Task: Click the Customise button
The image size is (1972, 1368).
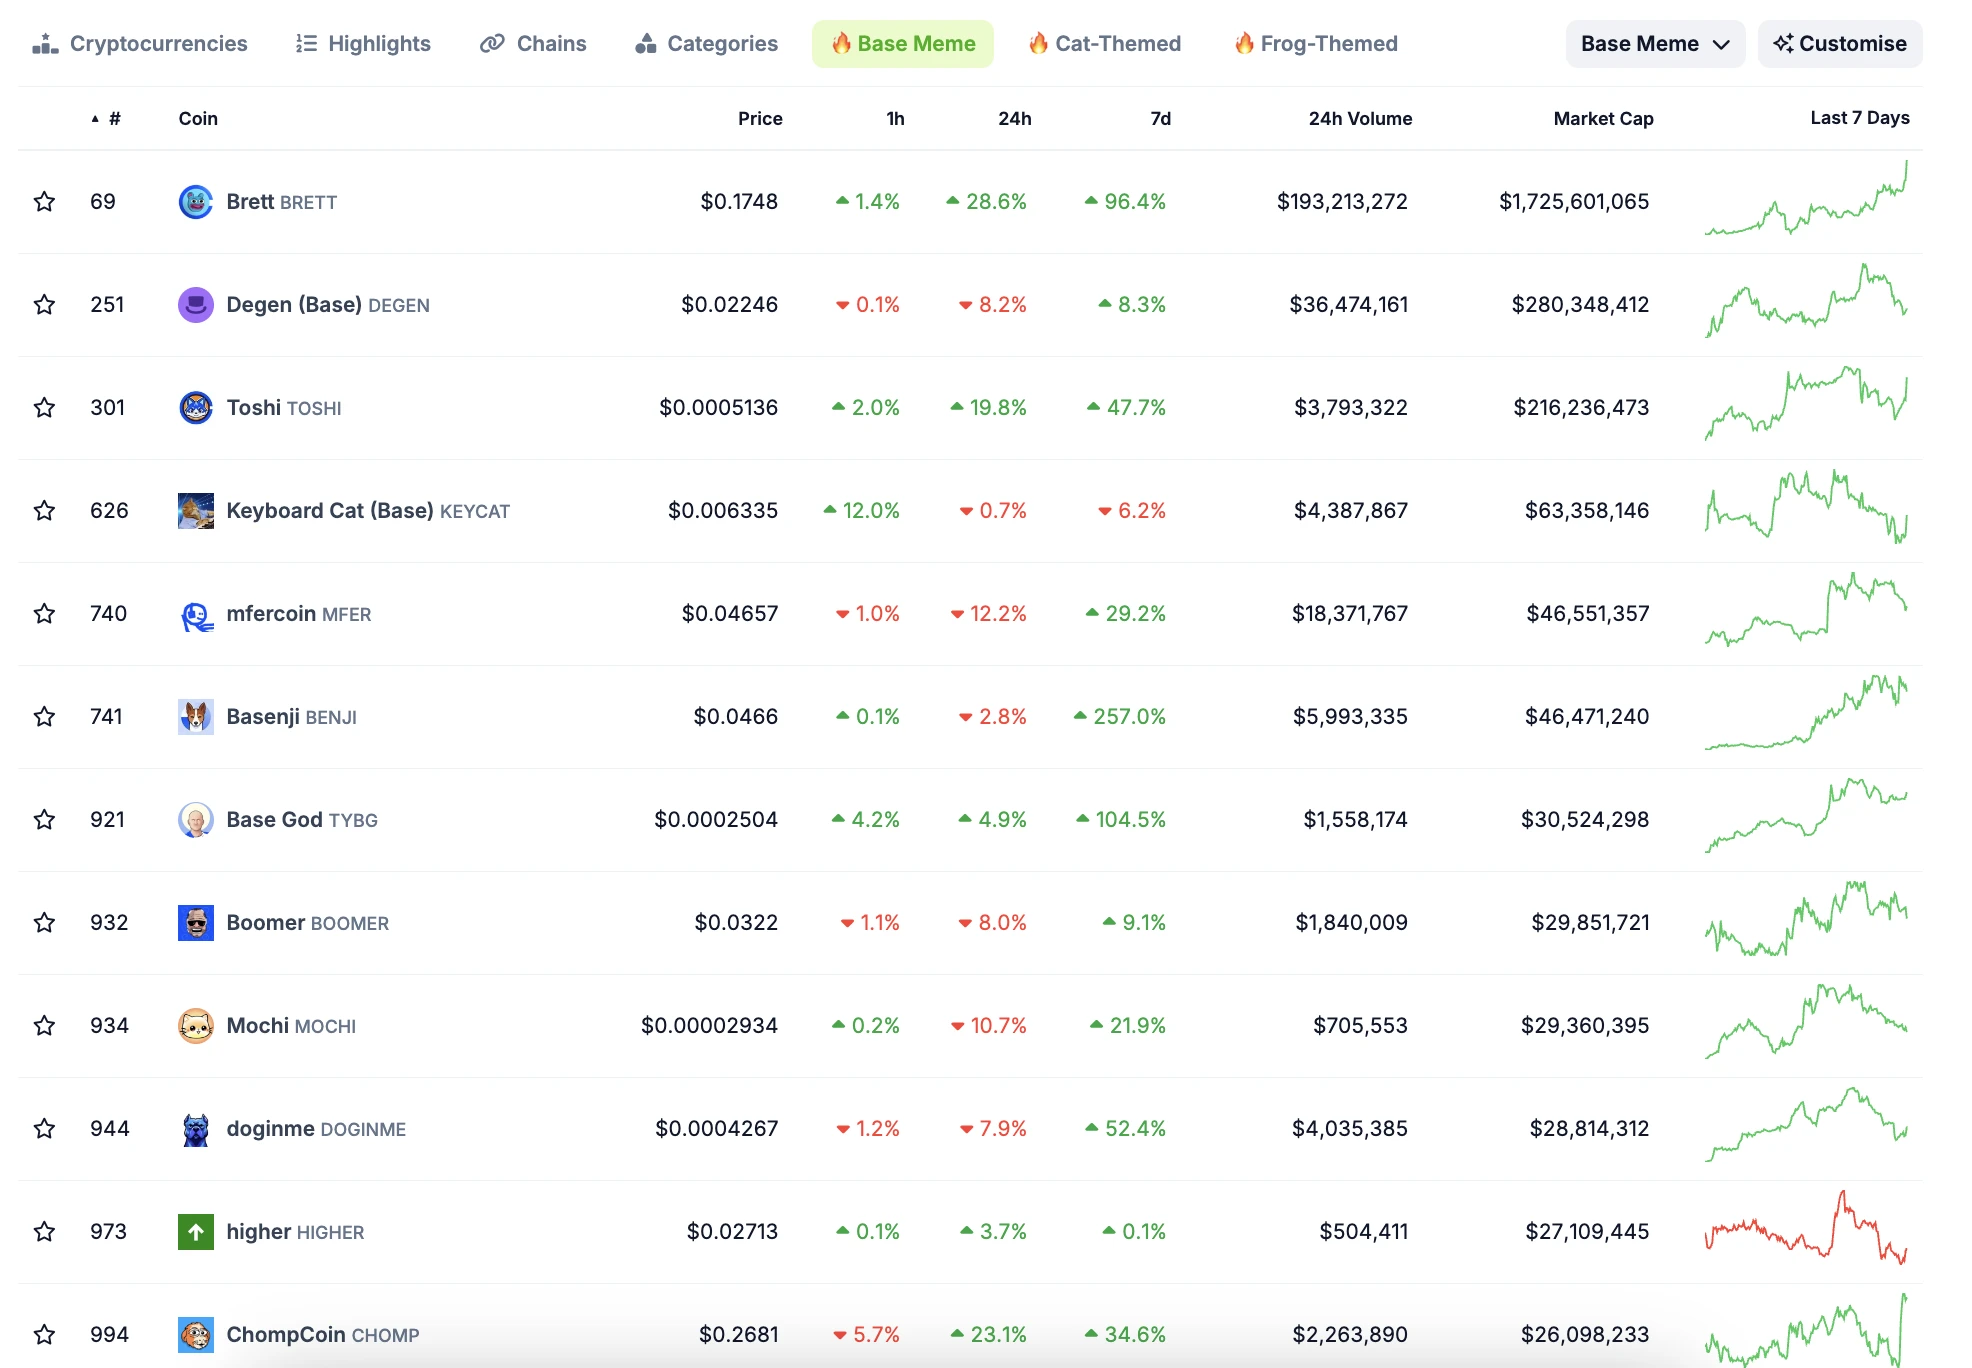Action: click(x=1839, y=44)
